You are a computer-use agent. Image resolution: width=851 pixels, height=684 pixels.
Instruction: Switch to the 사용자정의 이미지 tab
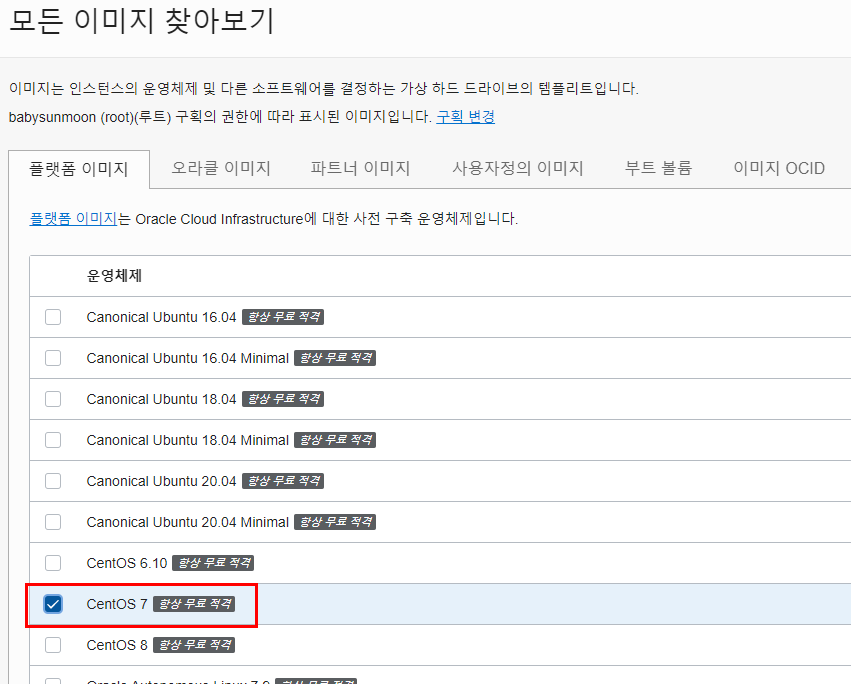(518, 168)
